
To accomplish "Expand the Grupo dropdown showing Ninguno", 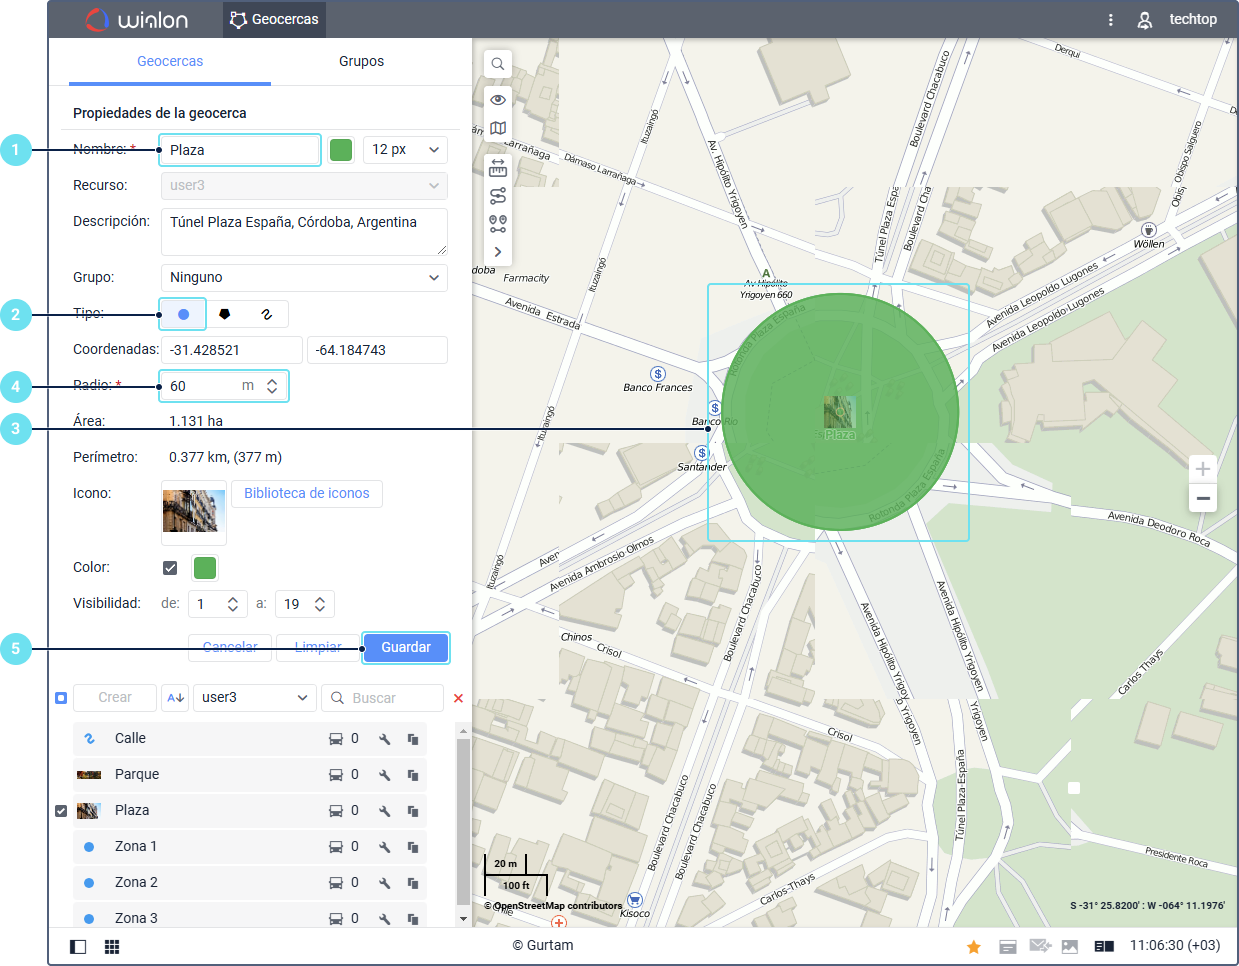I will pyautogui.click(x=304, y=277).
